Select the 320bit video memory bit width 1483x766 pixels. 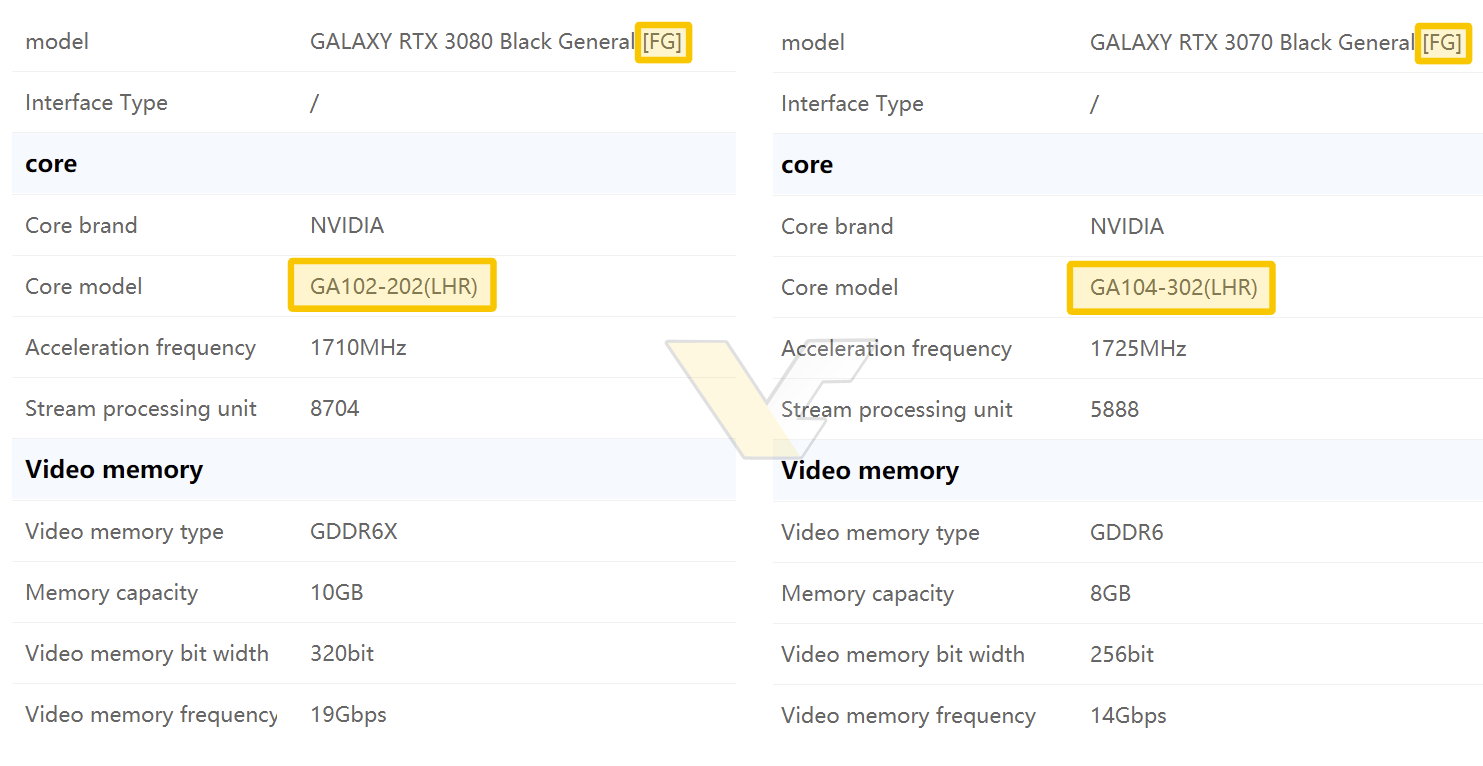coord(341,653)
